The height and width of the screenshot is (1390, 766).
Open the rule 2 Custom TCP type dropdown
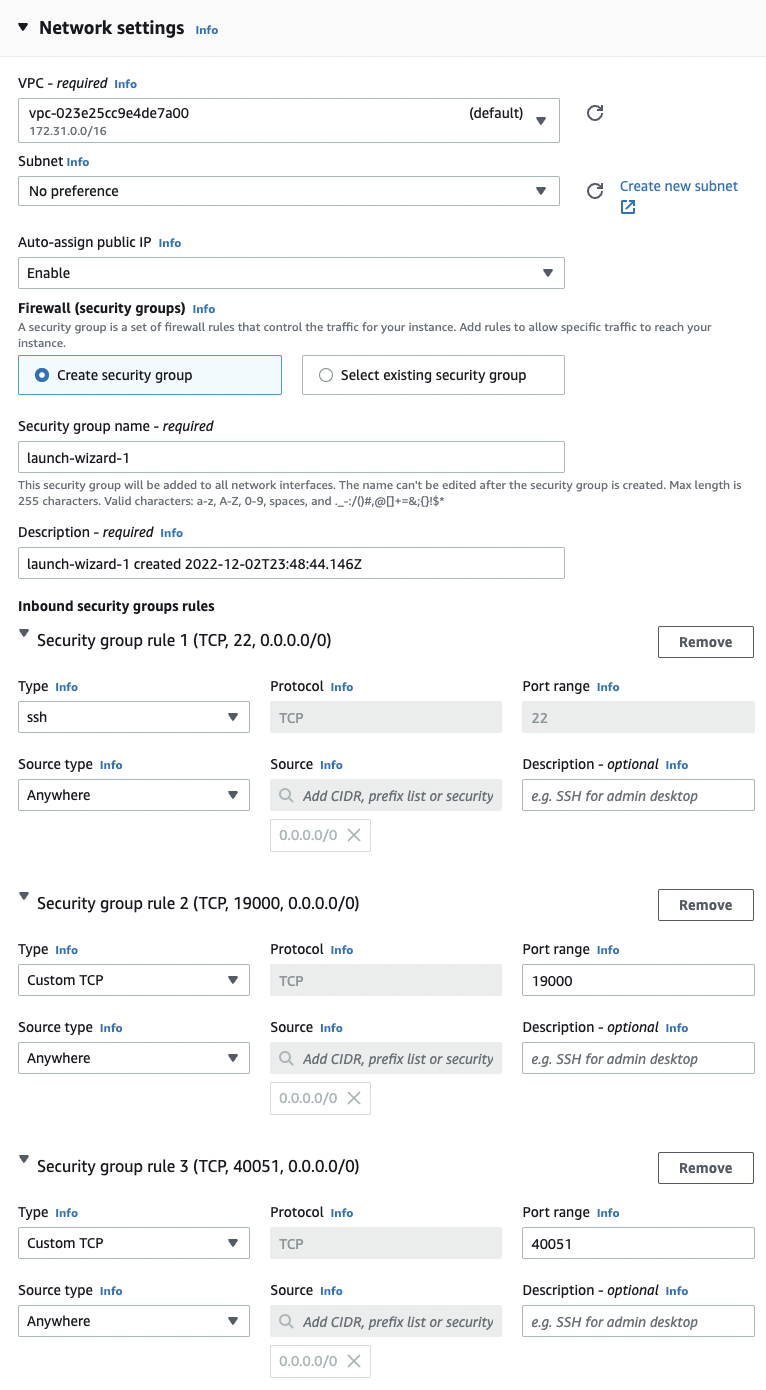pyautogui.click(x=134, y=980)
